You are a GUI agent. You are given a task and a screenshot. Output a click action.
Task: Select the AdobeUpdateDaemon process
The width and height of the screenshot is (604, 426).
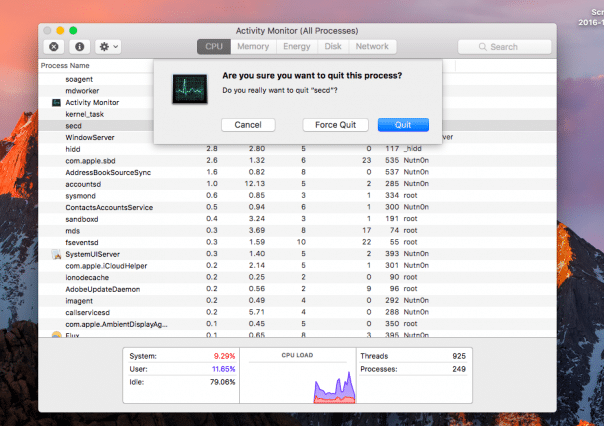pos(102,289)
